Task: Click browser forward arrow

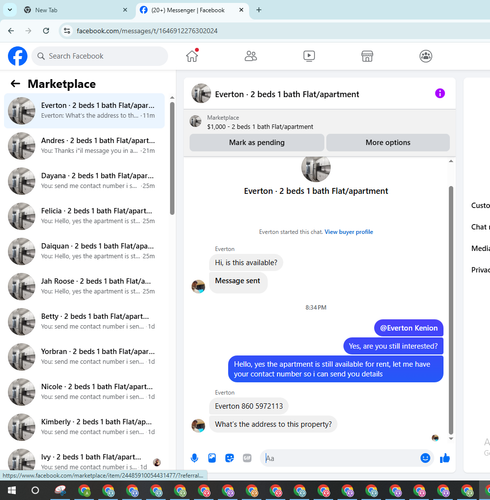Action: [28, 31]
